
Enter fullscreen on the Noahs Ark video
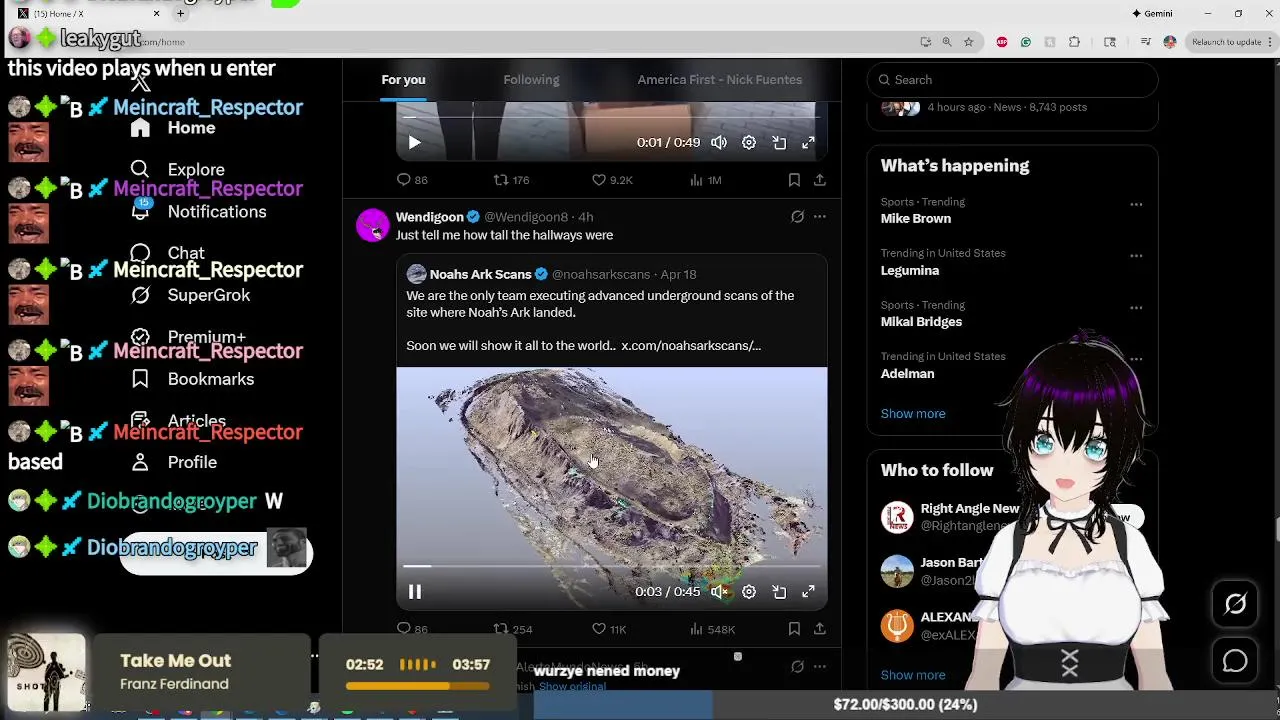pos(808,592)
